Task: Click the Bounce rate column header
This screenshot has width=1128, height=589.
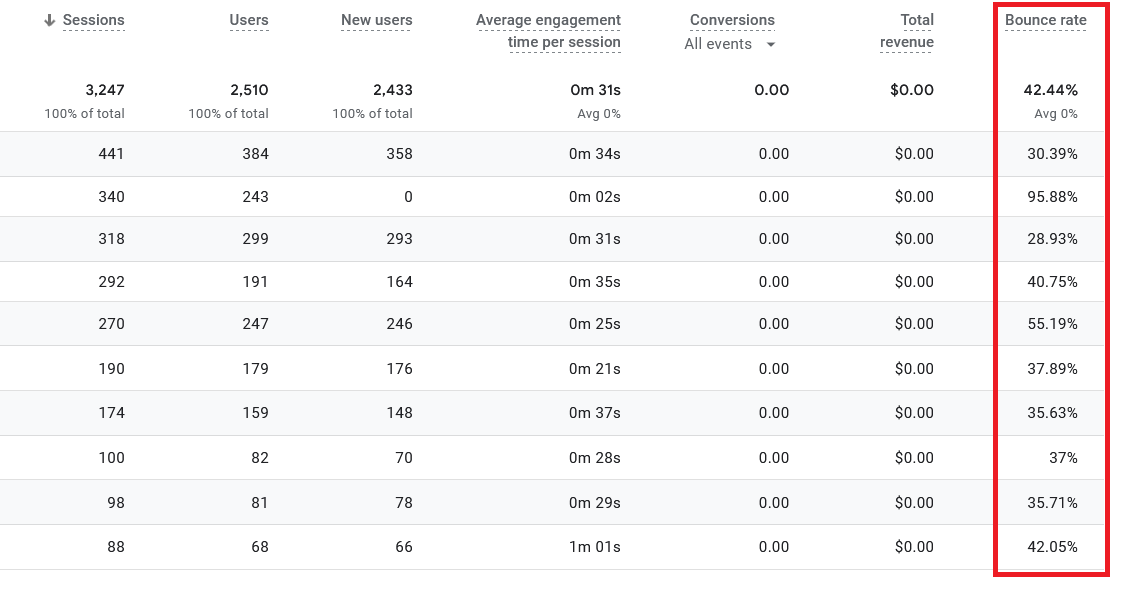Action: 1045,21
